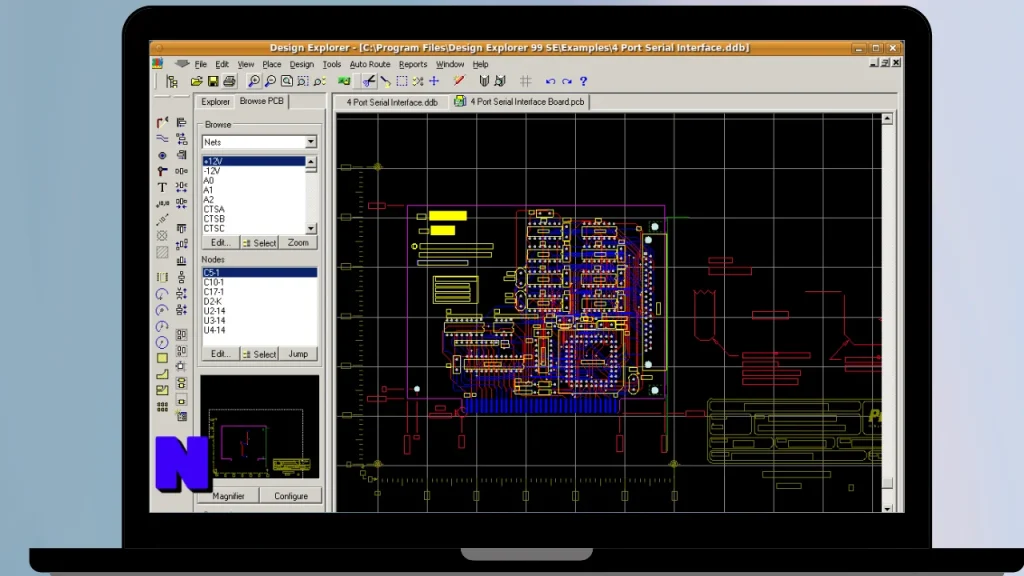Switch to the Browse PCB tab

pyautogui.click(x=261, y=101)
